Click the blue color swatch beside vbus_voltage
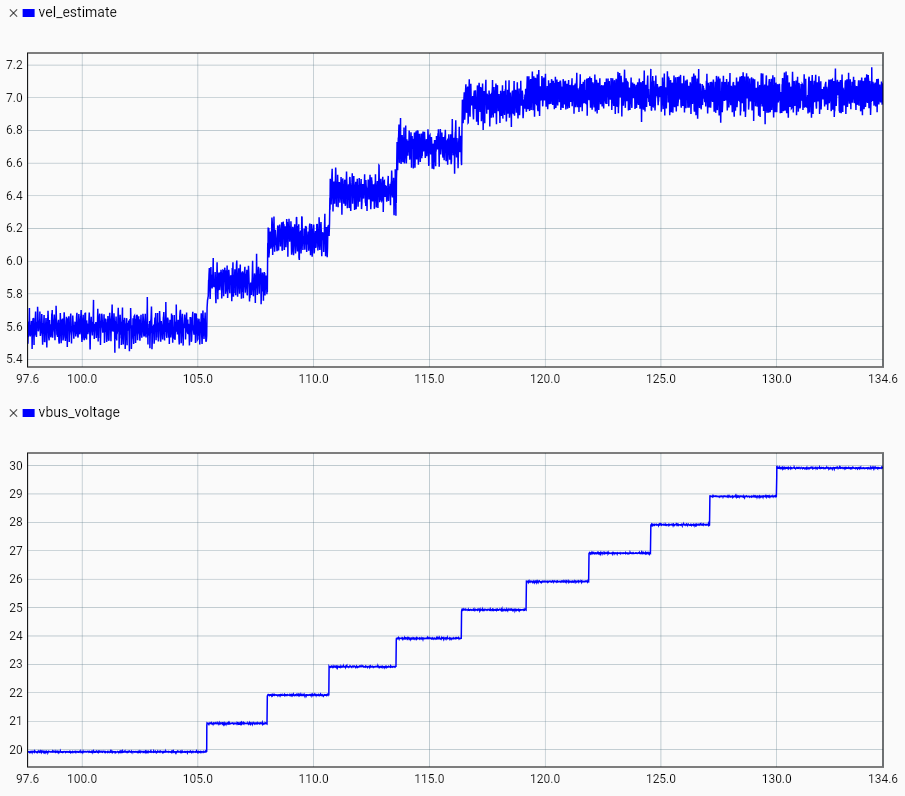The width and height of the screenshot is (905, 796). (x=29, y=413)
